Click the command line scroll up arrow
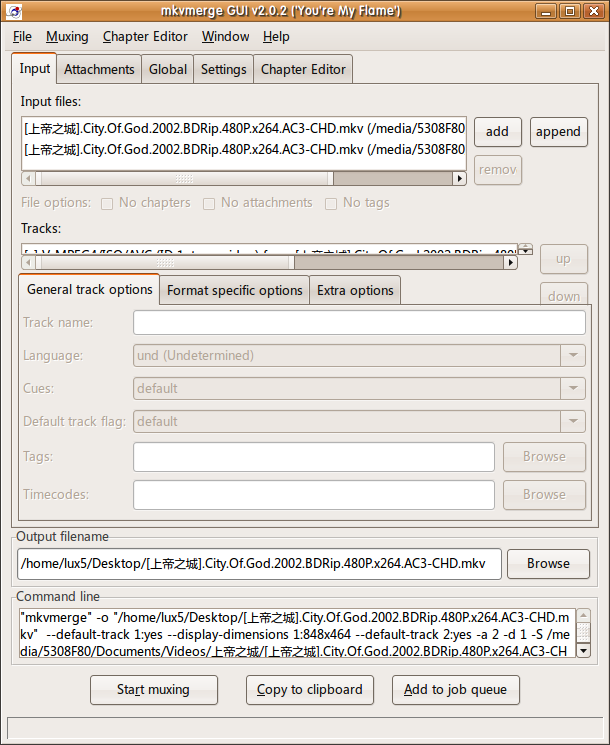This screenshot has width=610, height=745. tap(583, 615)
